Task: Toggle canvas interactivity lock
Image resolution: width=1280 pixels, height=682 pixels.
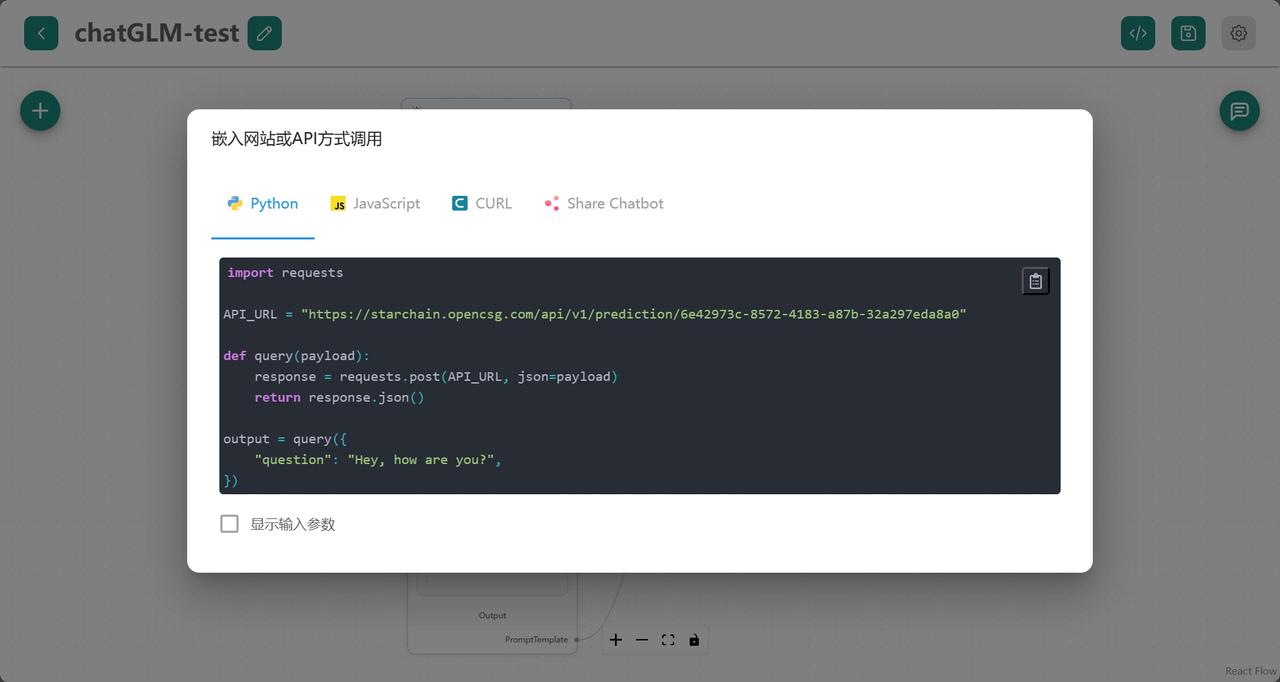Action: pyautogui.click(x=694, y=640)
